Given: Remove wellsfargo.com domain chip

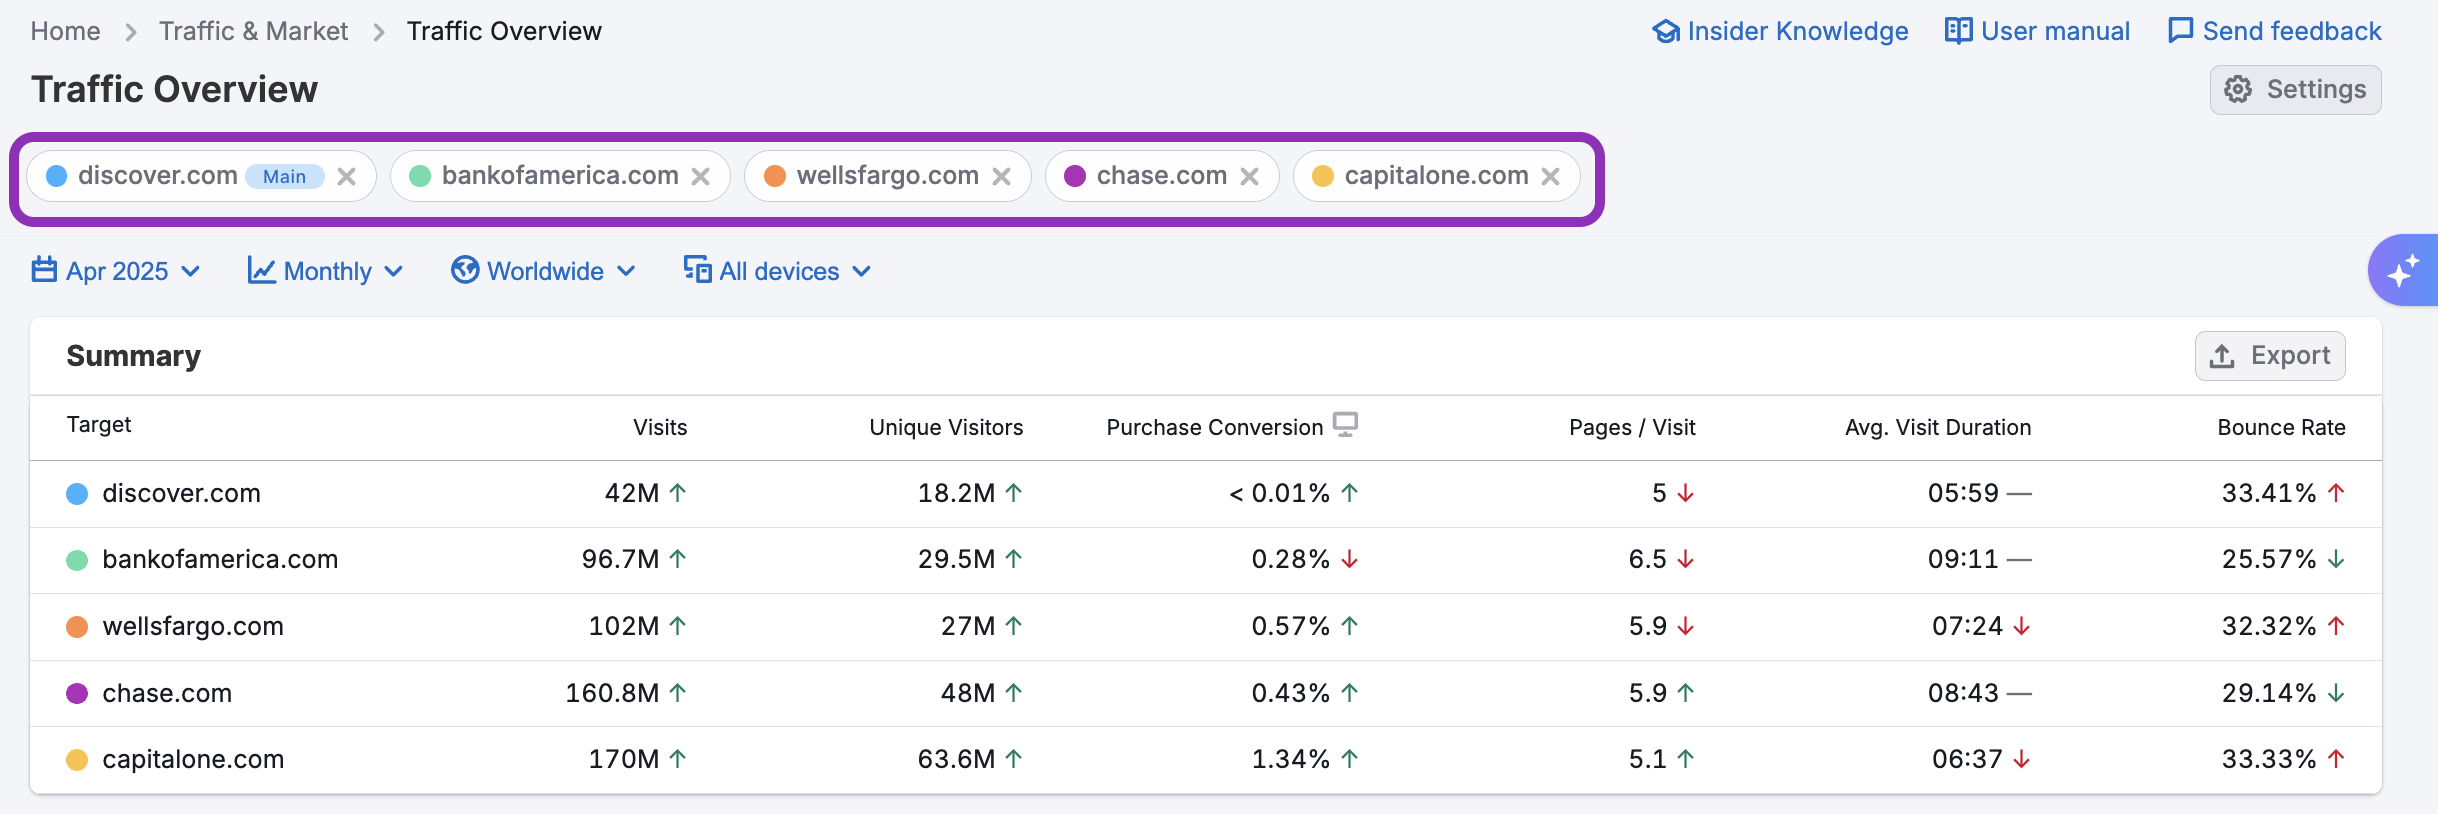Looking at the screenshot, I should point(1001,177).
